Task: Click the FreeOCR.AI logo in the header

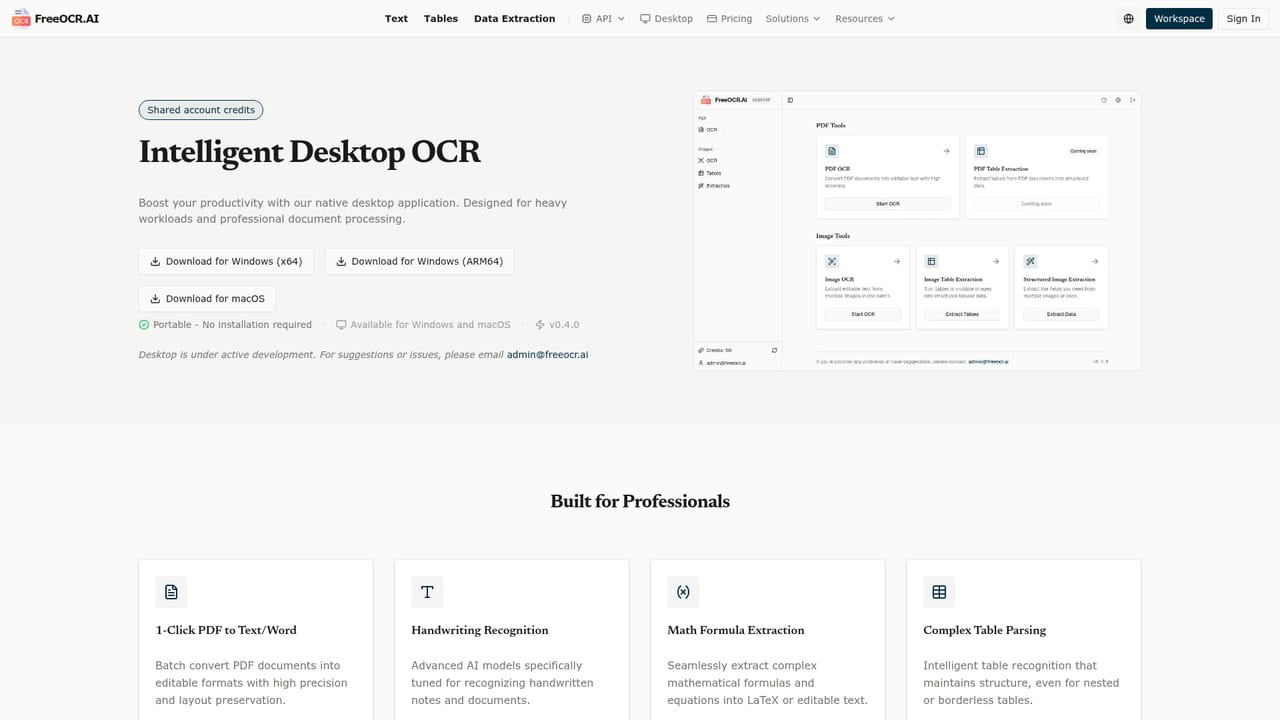Action: 55,18
